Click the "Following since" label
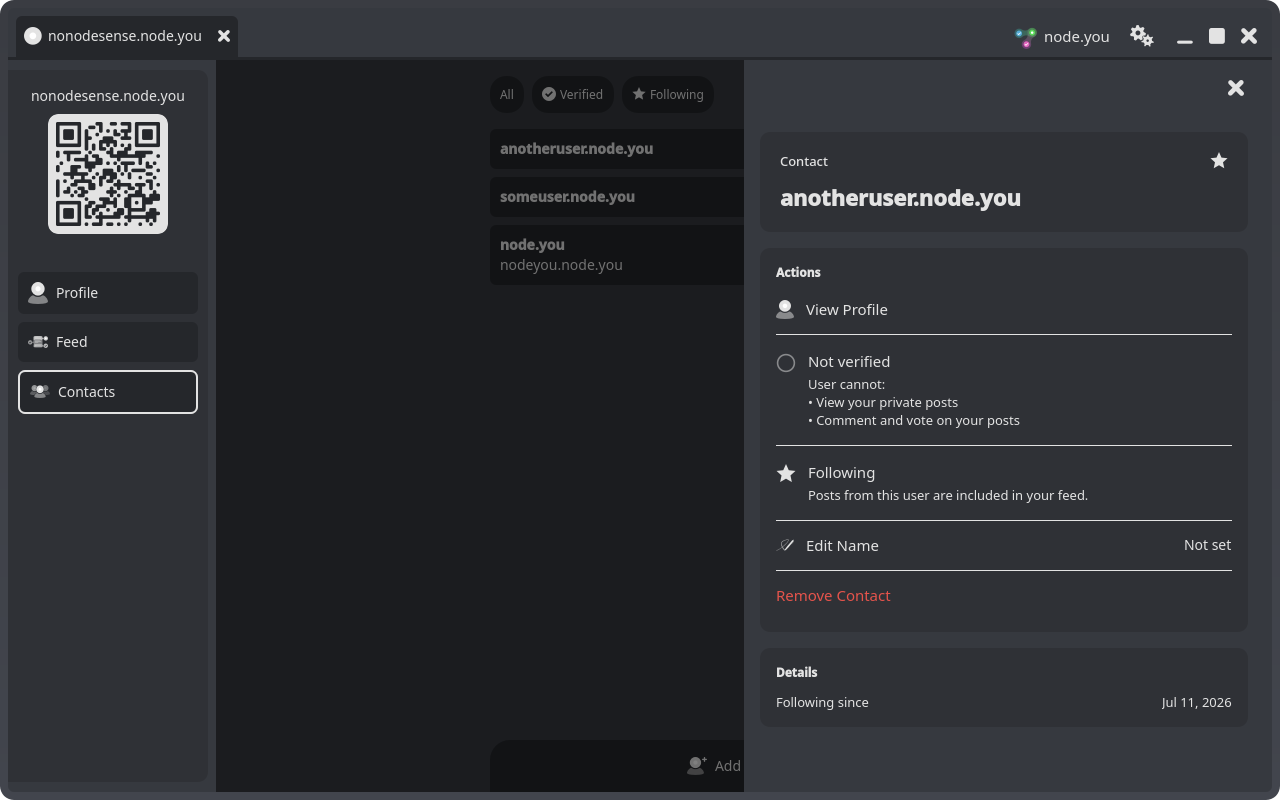Viewport: 1280px width, 800px height. [822, 703]
